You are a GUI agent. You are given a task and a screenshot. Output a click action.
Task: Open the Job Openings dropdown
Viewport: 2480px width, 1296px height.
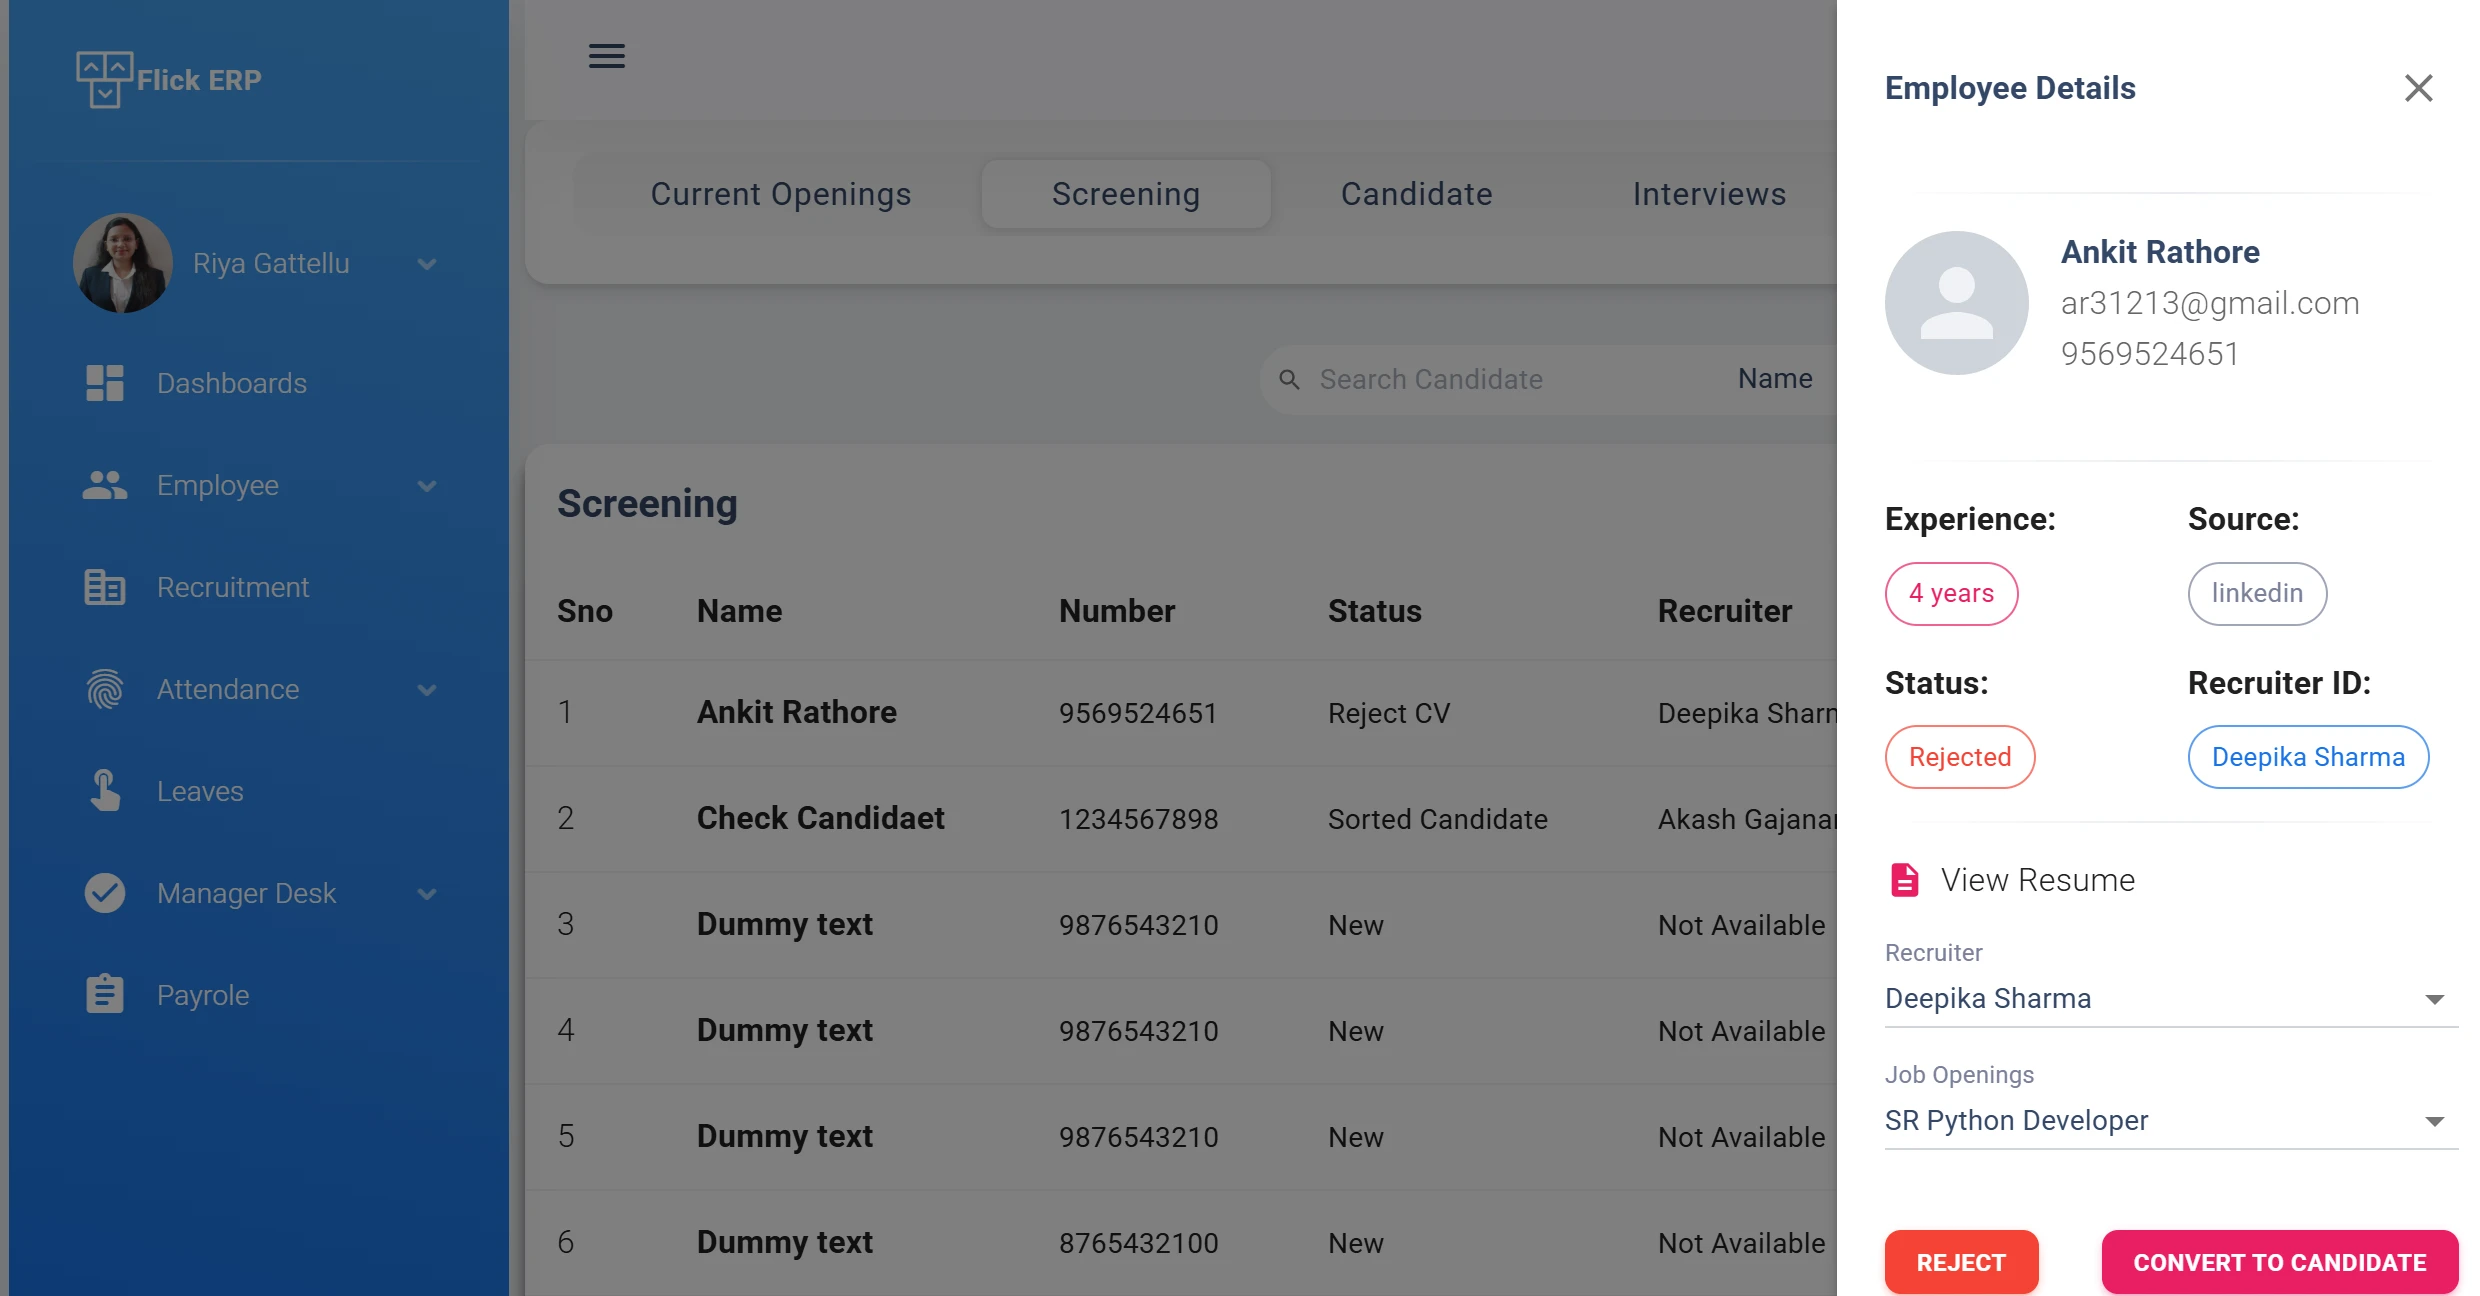pos(2170,1121)
